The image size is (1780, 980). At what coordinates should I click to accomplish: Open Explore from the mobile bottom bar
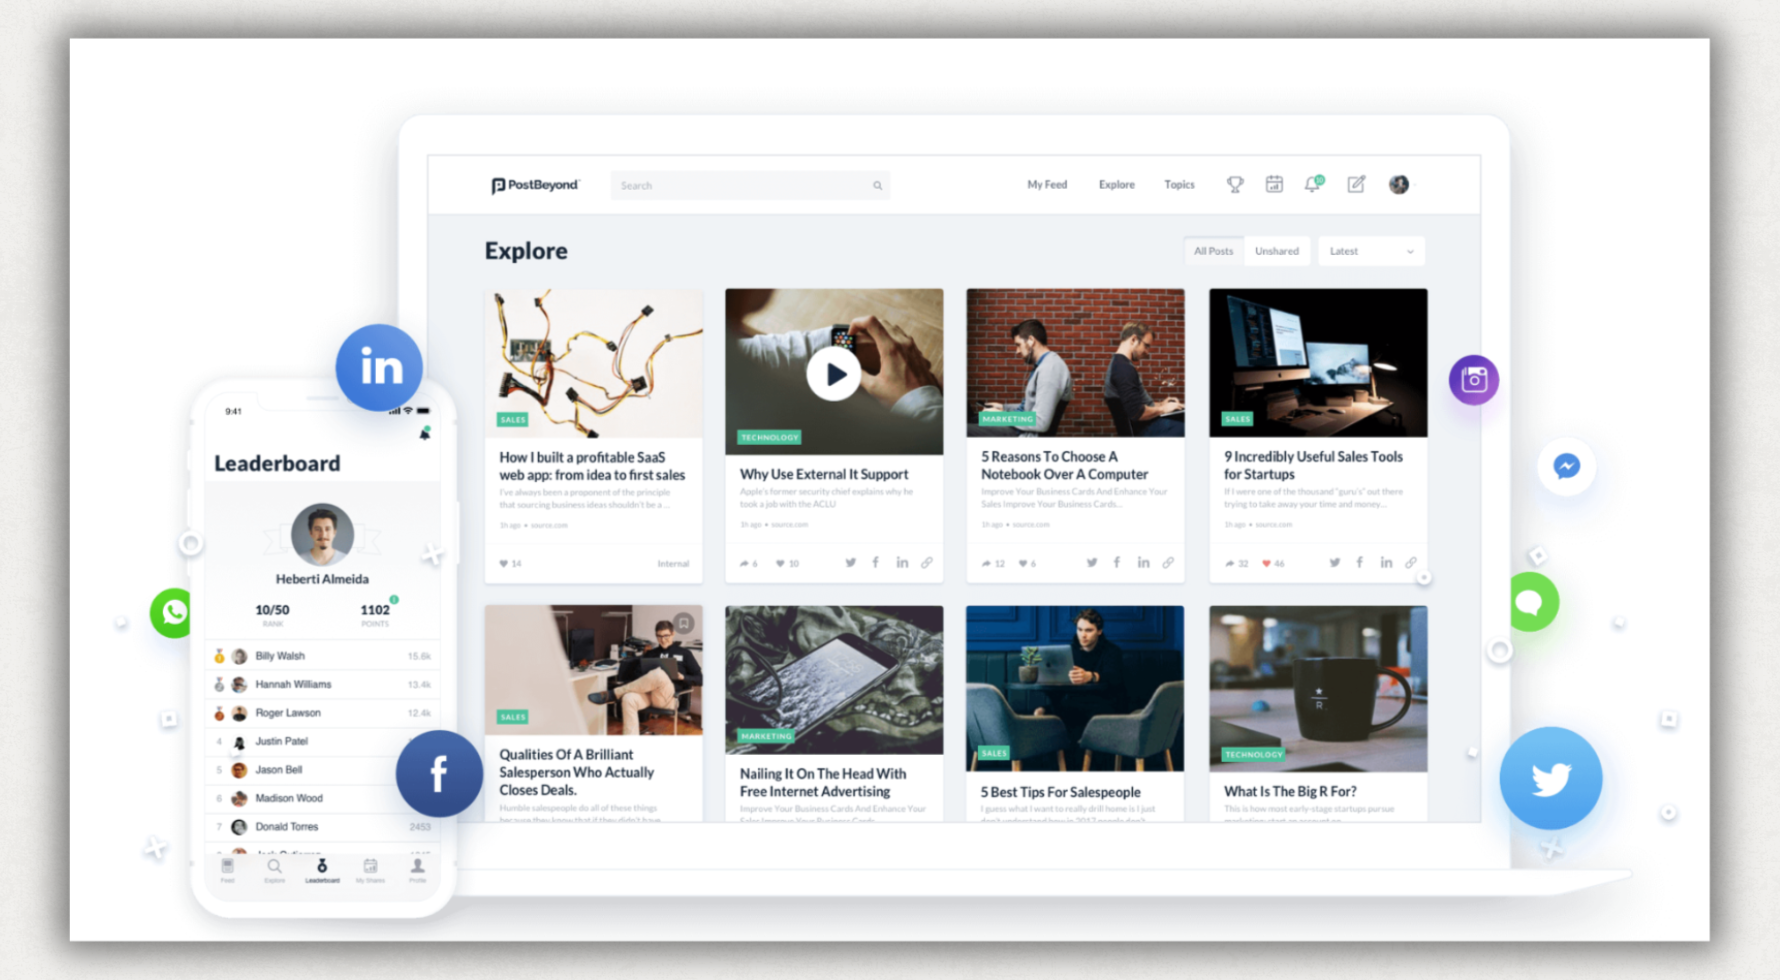tap(274, 867)
